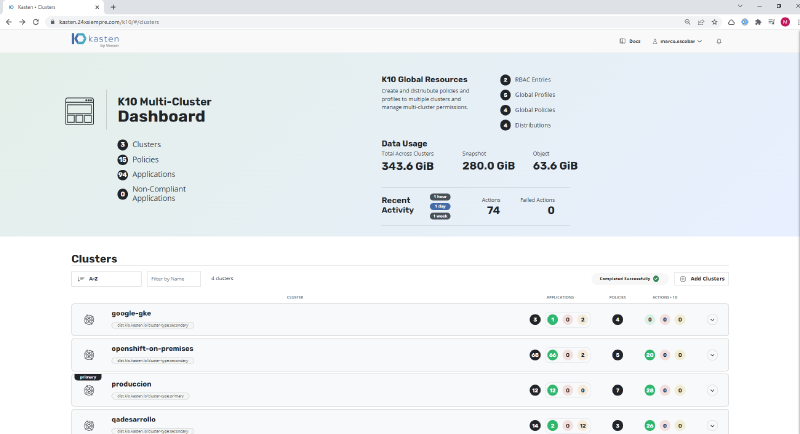Click the browser zoom magnifier icon
This screenshot has height=434, width=800.
coord(687,22)
